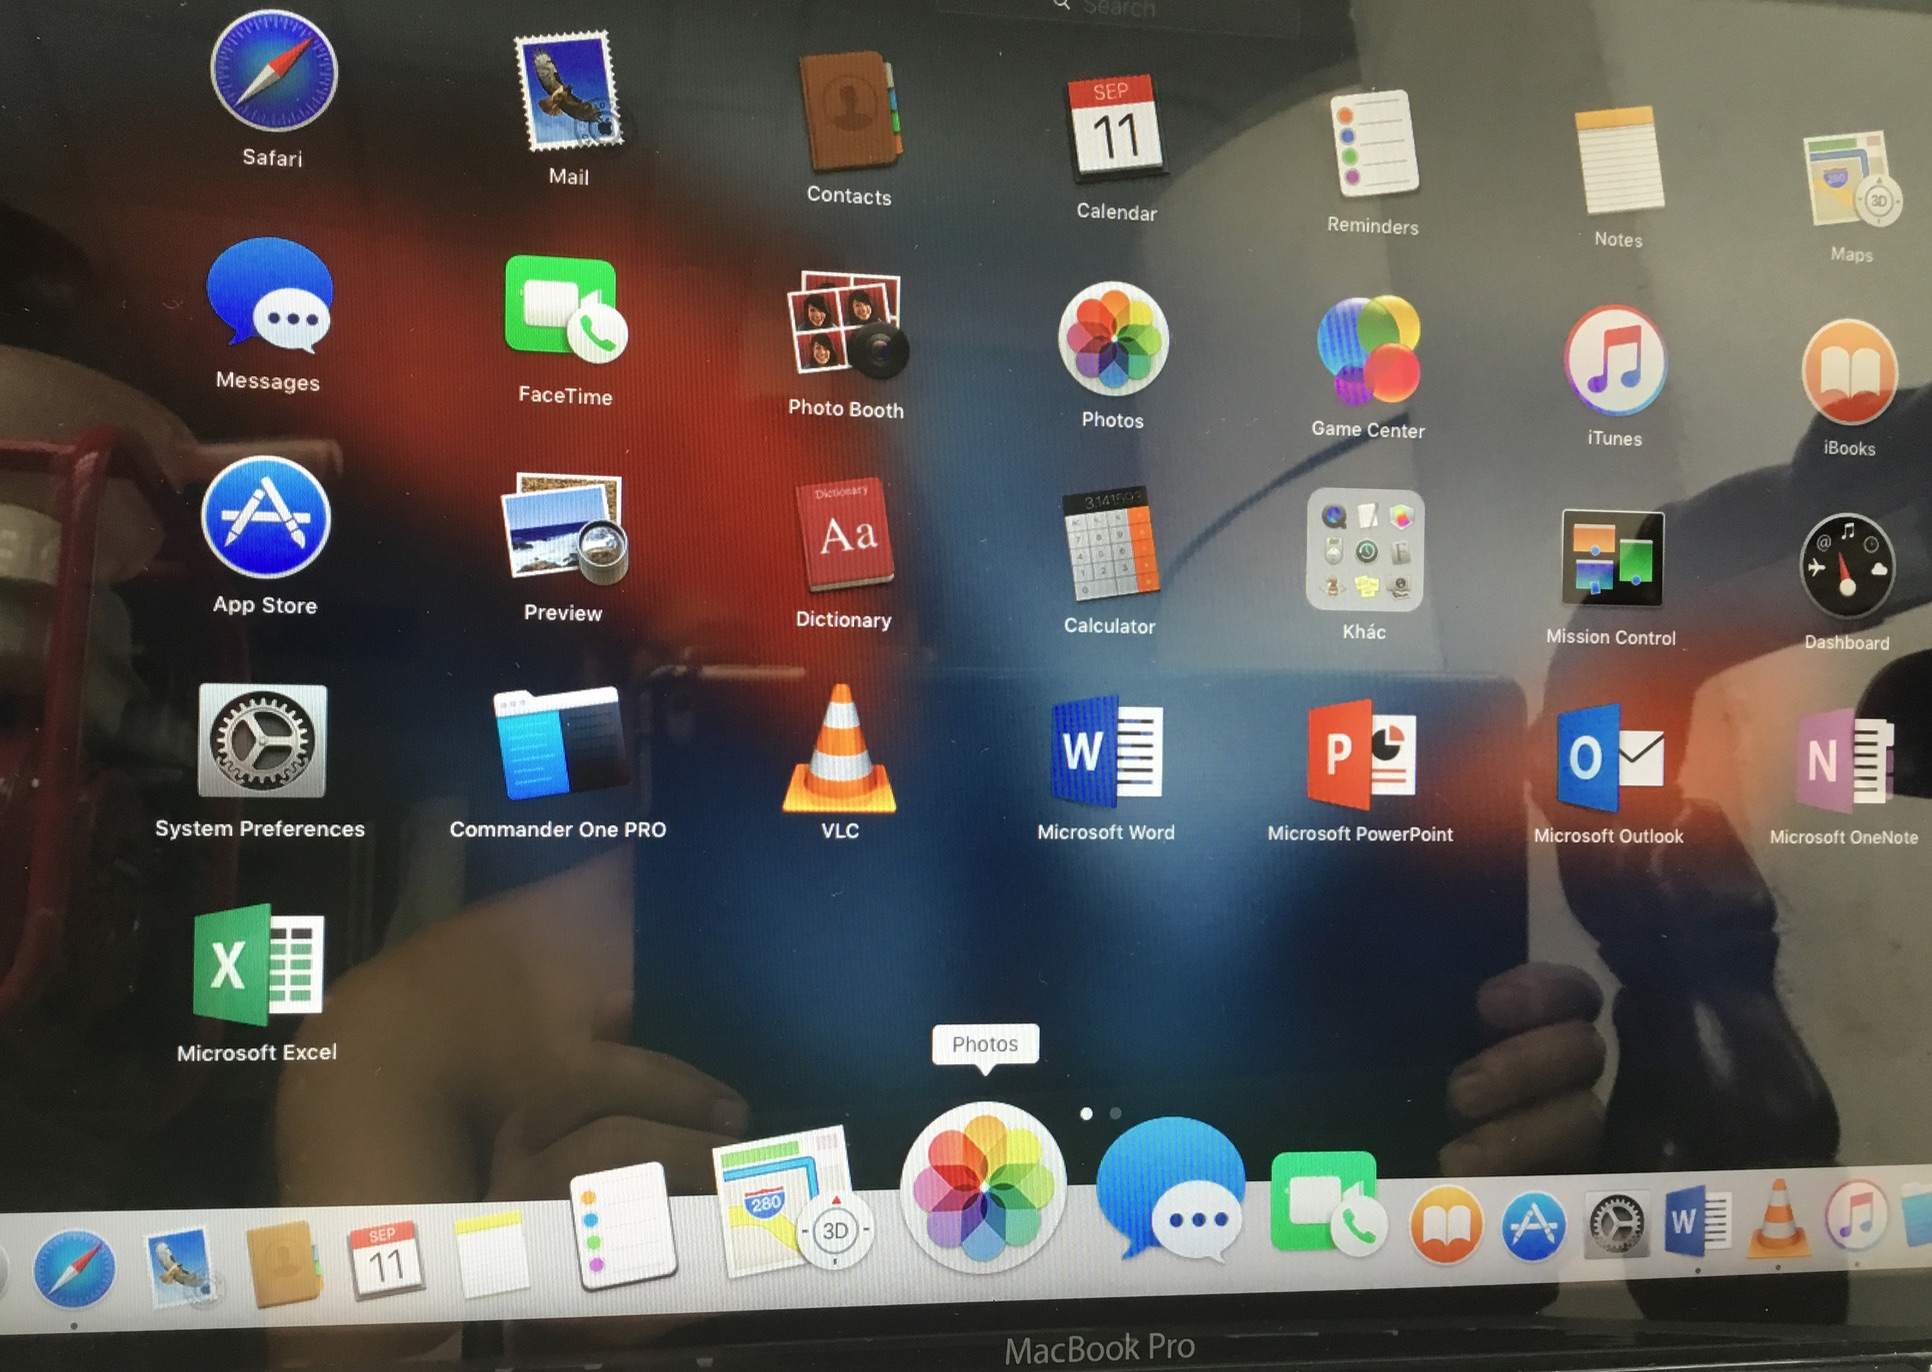Open Mission Control app icon
The height and width of the screenshot is (1372, 1932).
coord(1611,558)
